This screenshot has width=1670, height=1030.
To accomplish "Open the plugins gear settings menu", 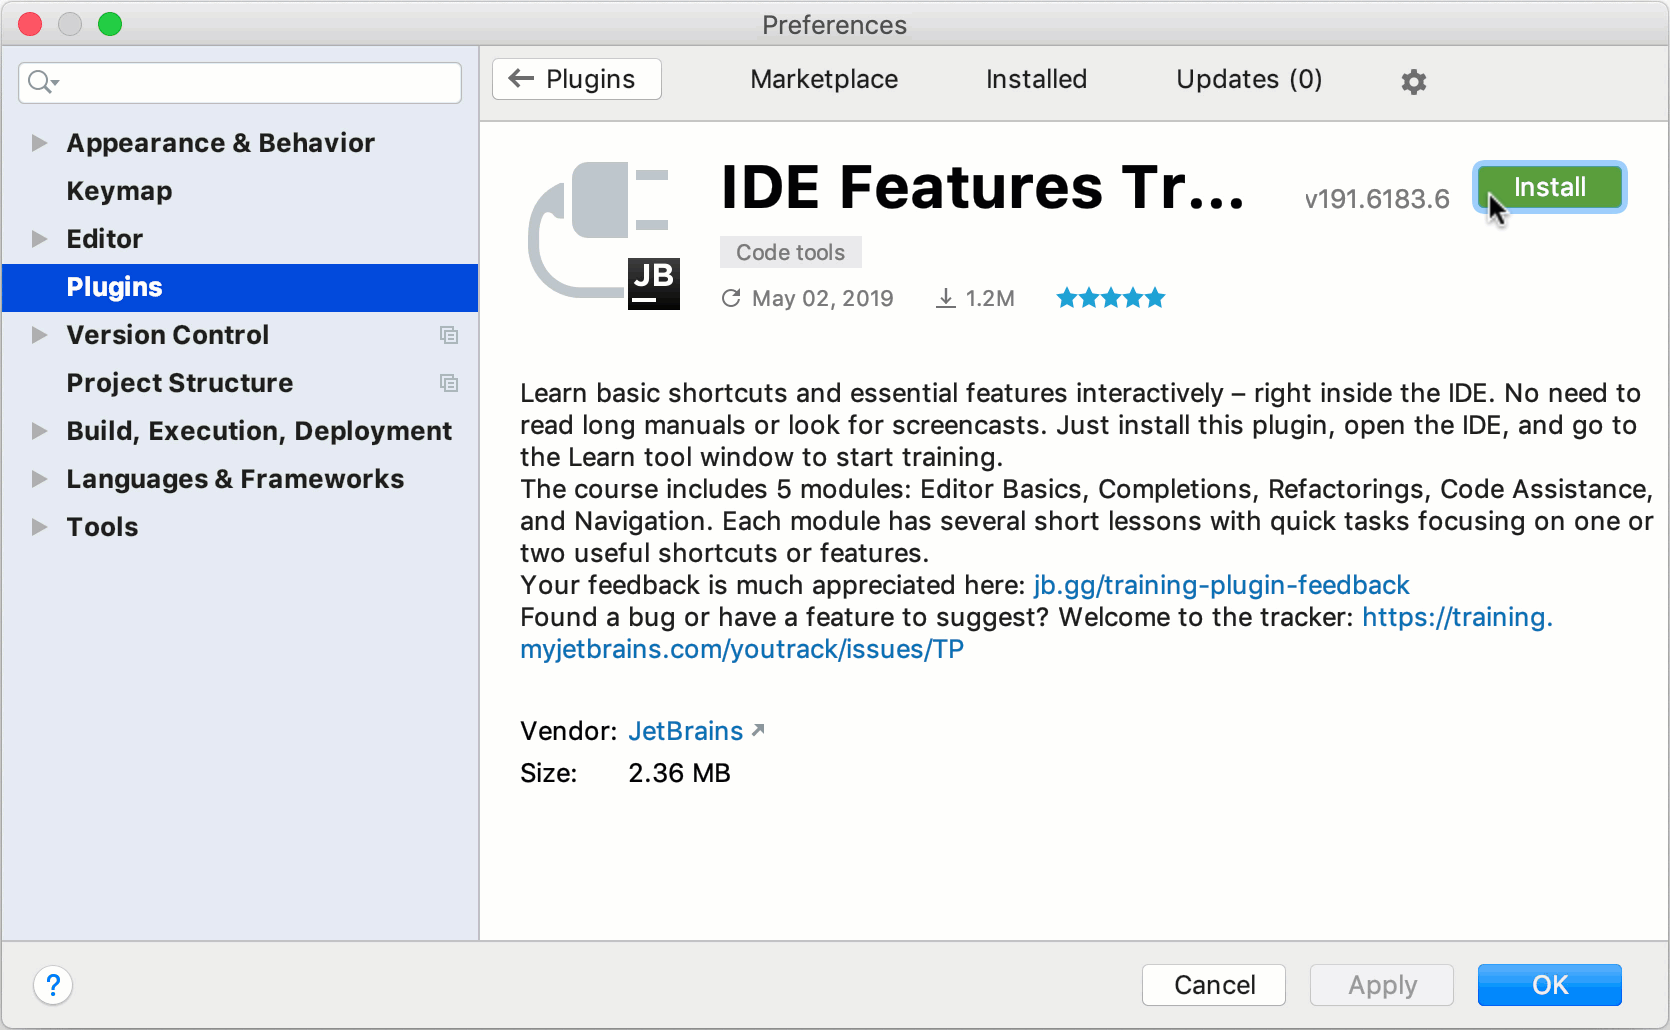I will click(1413, 81).
